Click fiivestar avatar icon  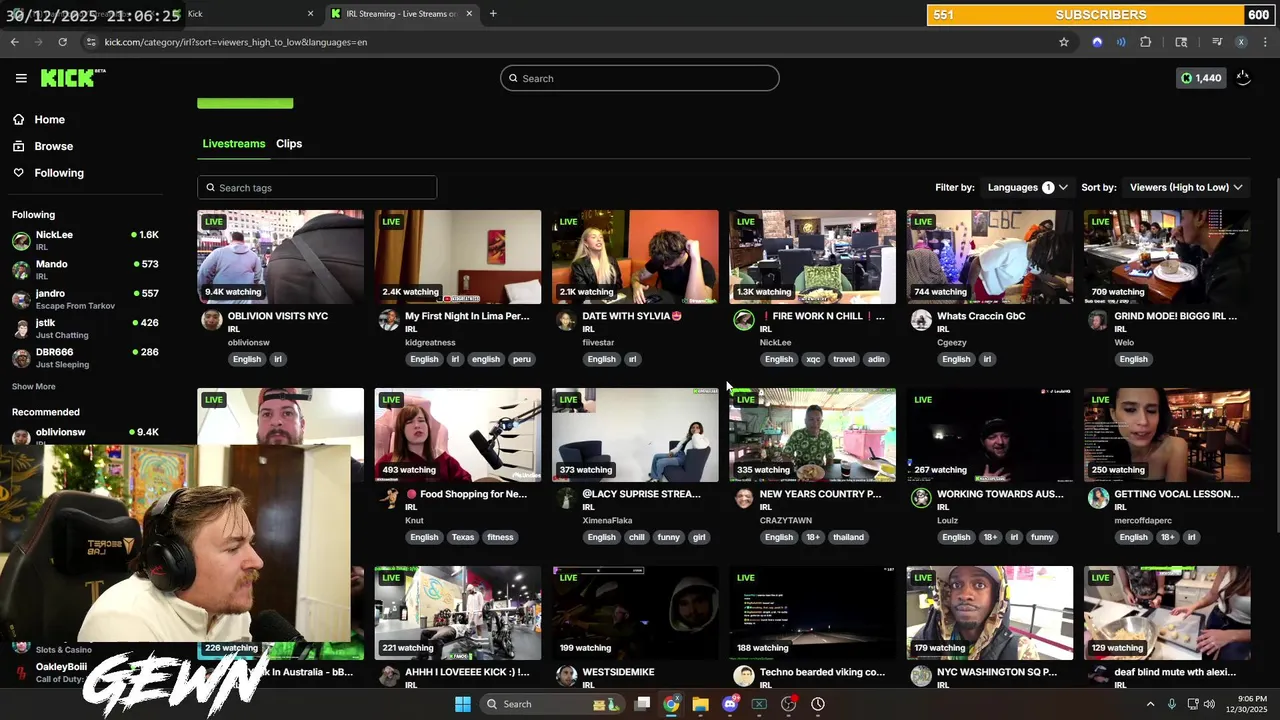click(x=566, y=320)
